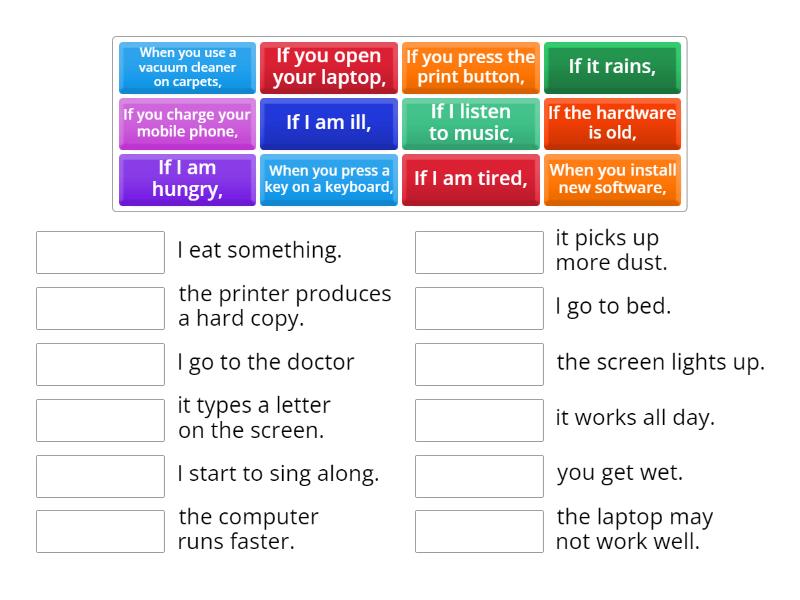Viewport: 800px width, 600px height.
Task: Click 'If the hardware is old,' tile
Action: point(612,123)
